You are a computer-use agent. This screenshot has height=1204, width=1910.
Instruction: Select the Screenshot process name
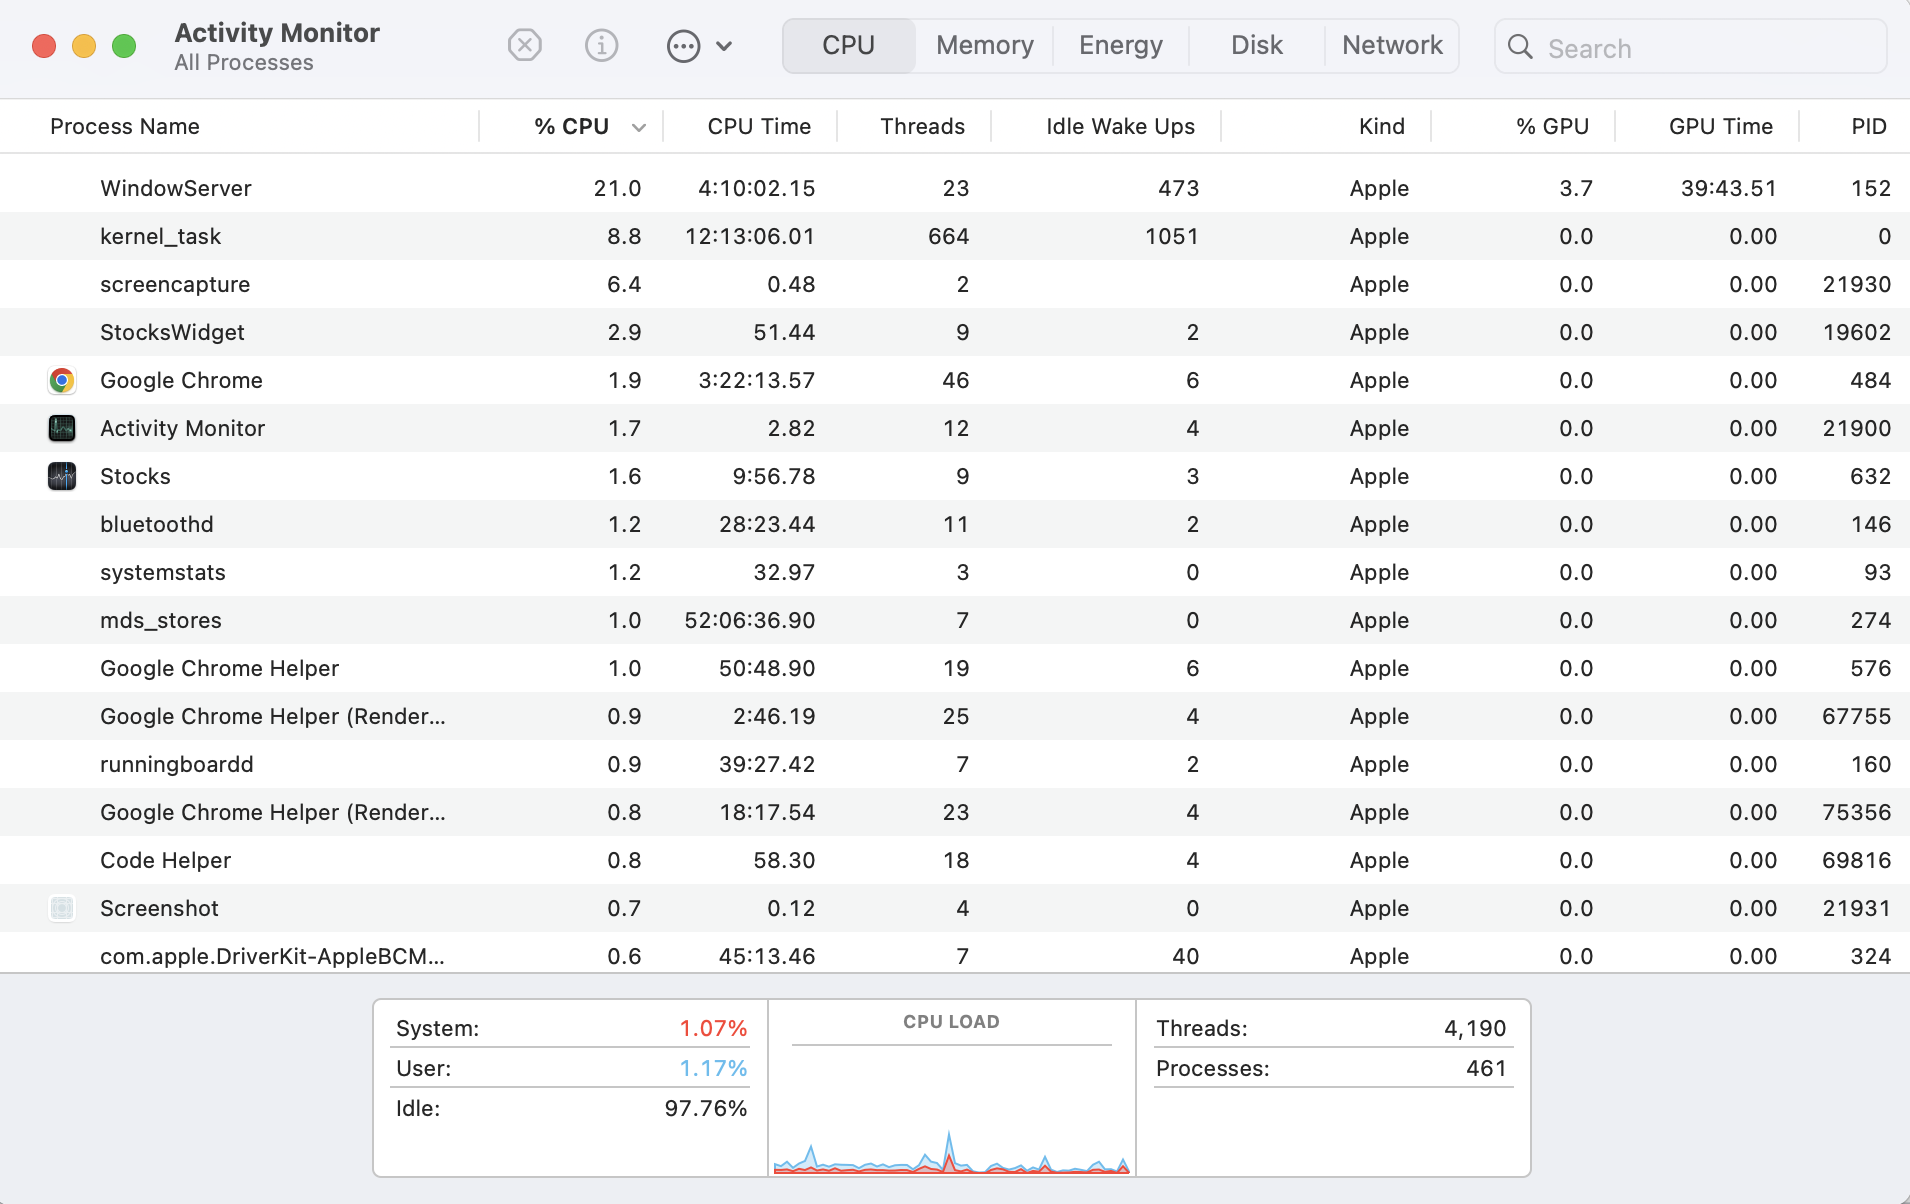[159, 908]
